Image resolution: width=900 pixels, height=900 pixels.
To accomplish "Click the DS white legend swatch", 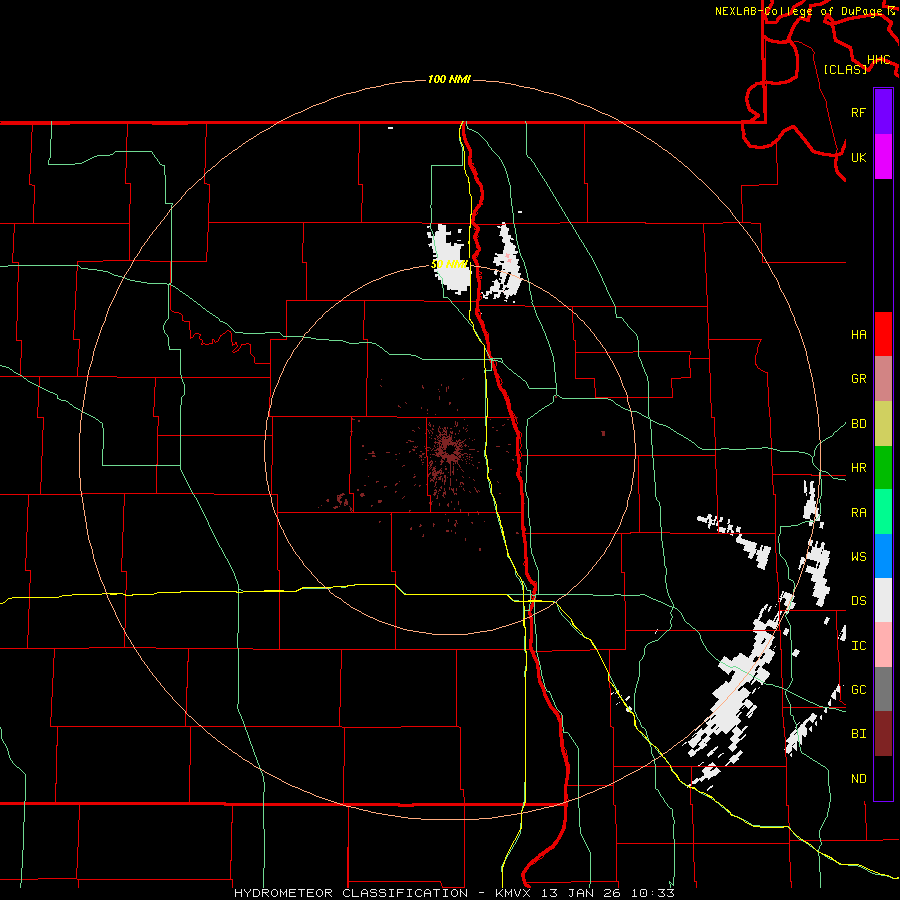I will 883,600.
